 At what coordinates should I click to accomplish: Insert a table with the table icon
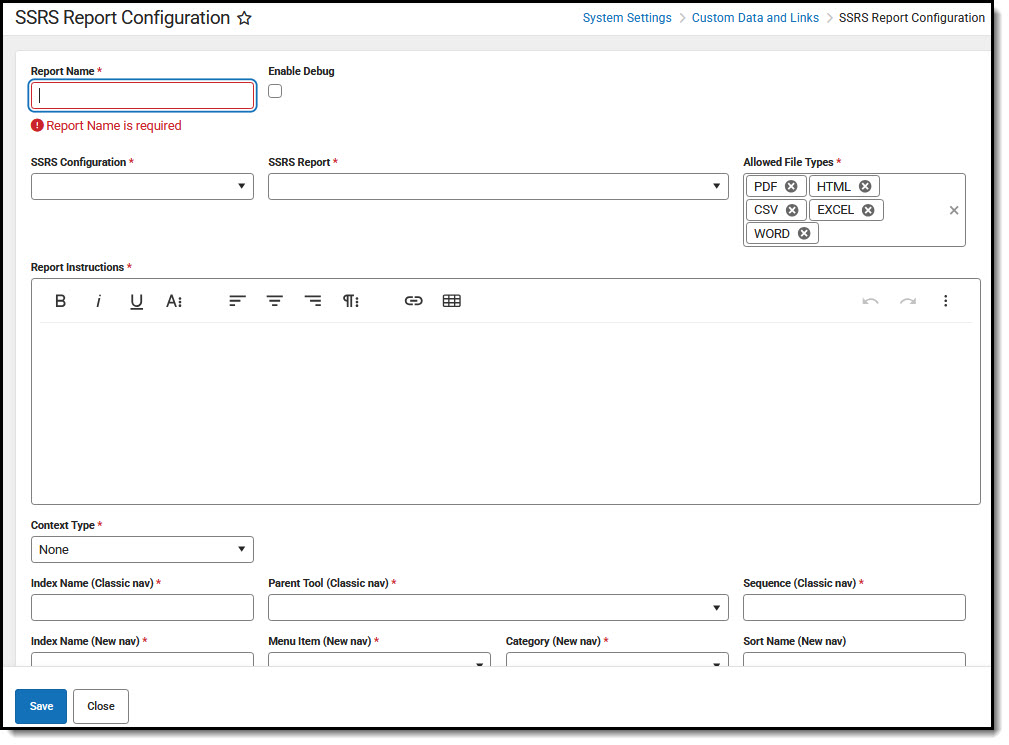[x=452, y=300]
